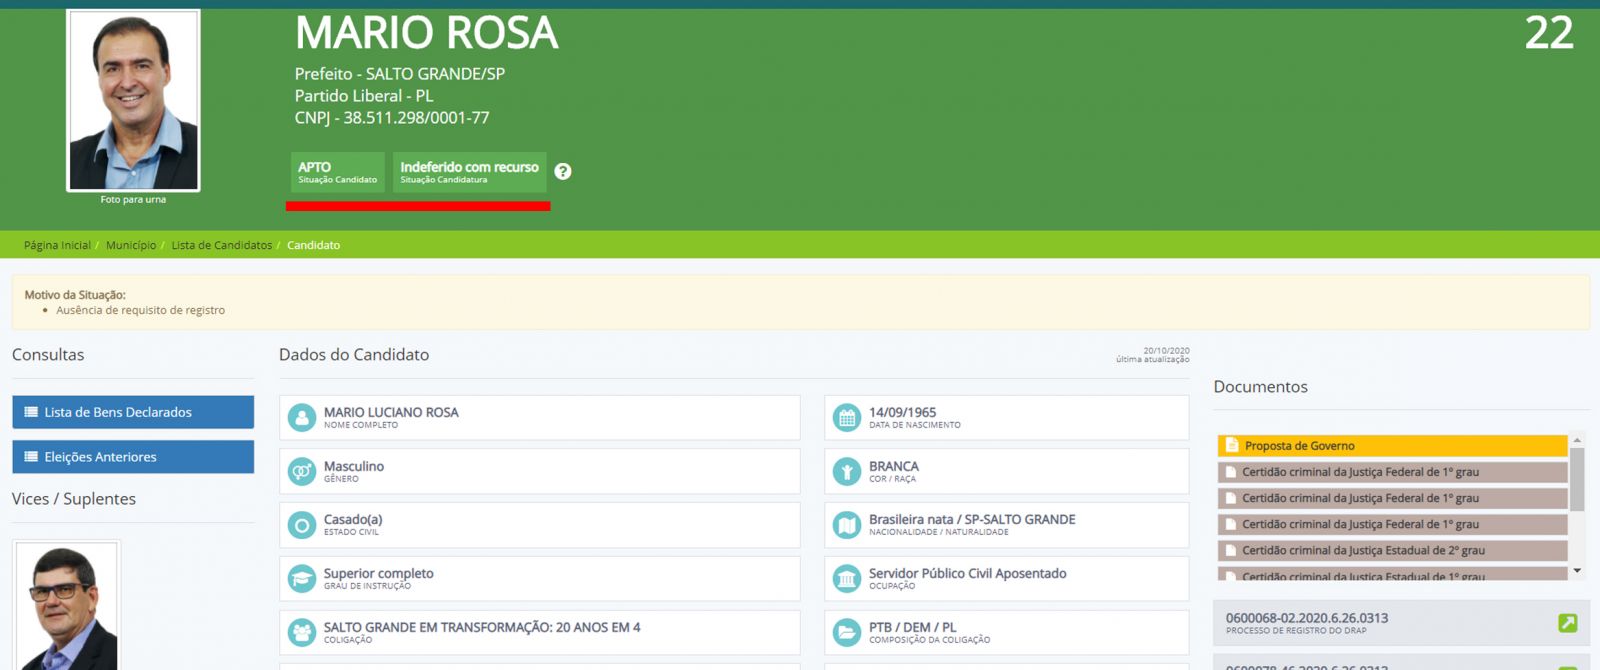Open Proposta de Governo document
The width and height of the screenshot is (1600, 670).
pos(1391,446)
